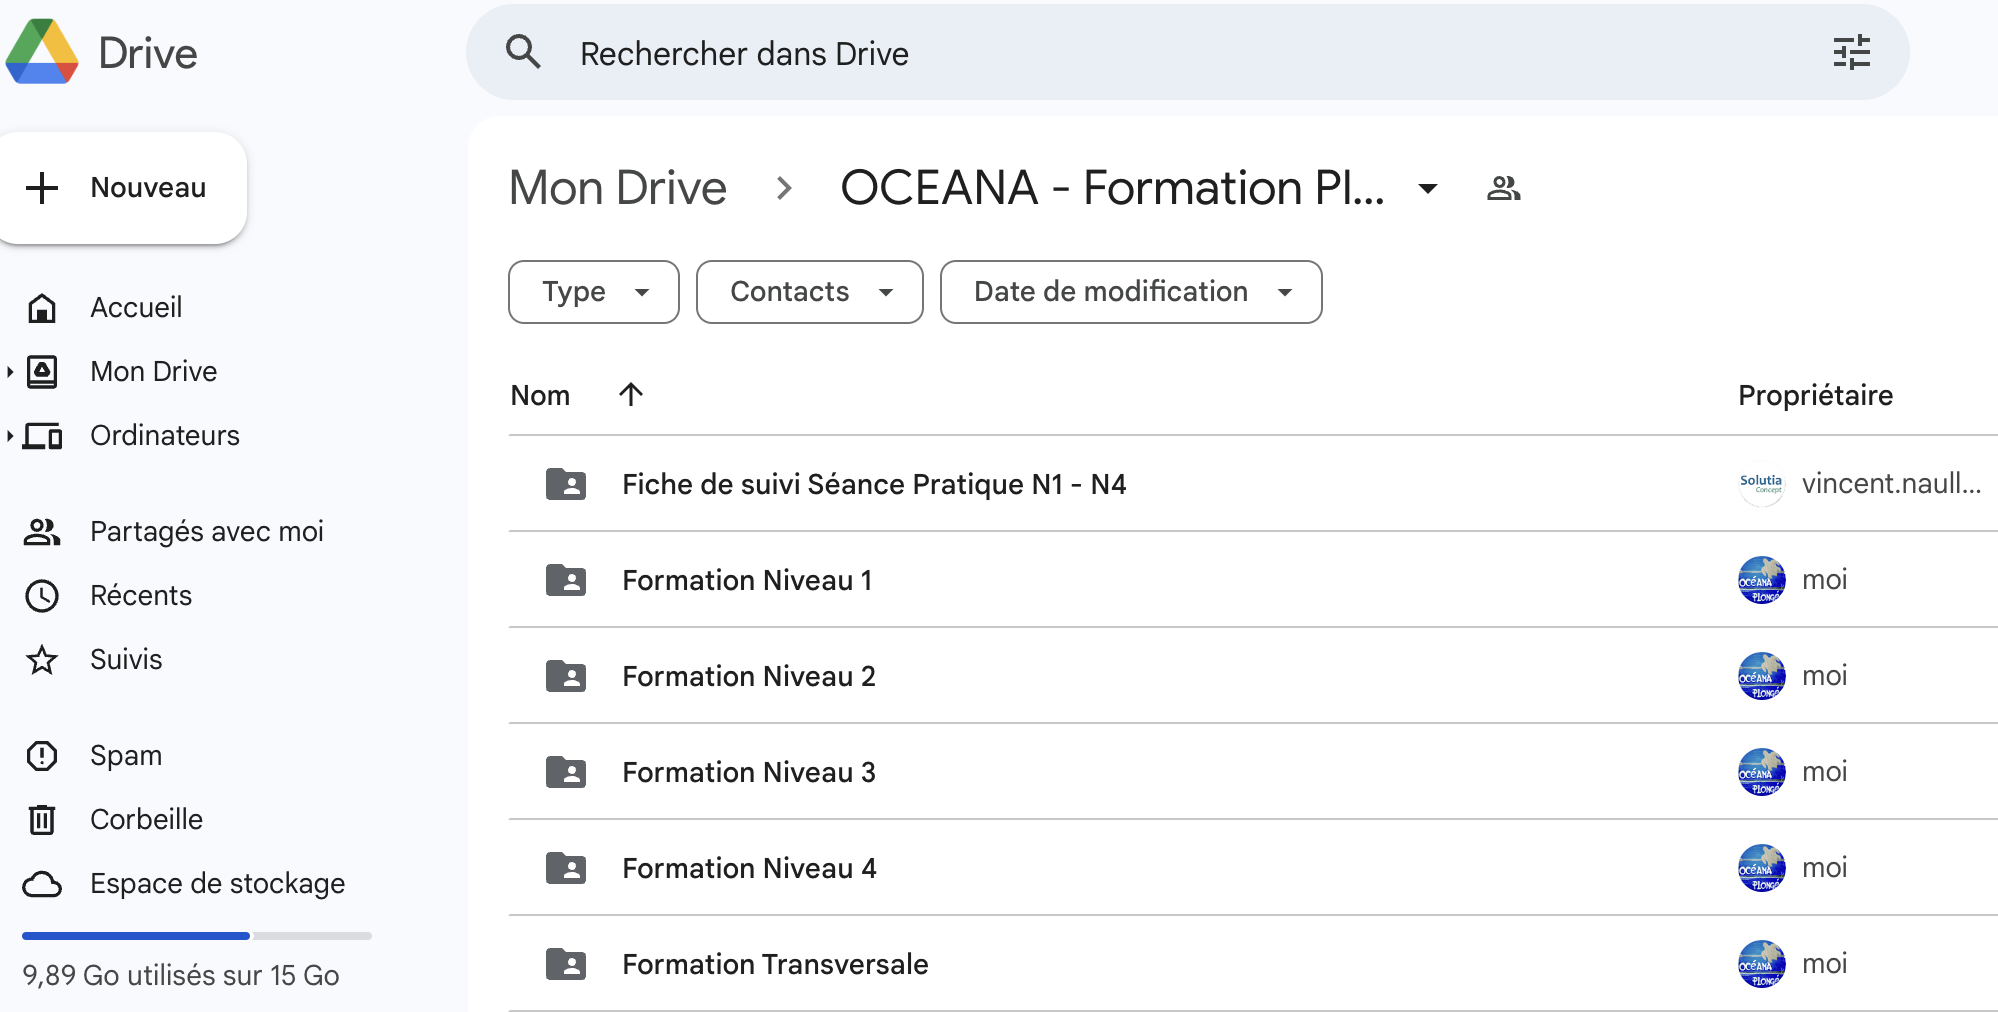Image resolution: width=1998 pixels, height=1012 pixels.
Task: Click shared folder icon of Formation Niveau 2
Action: 566,676
